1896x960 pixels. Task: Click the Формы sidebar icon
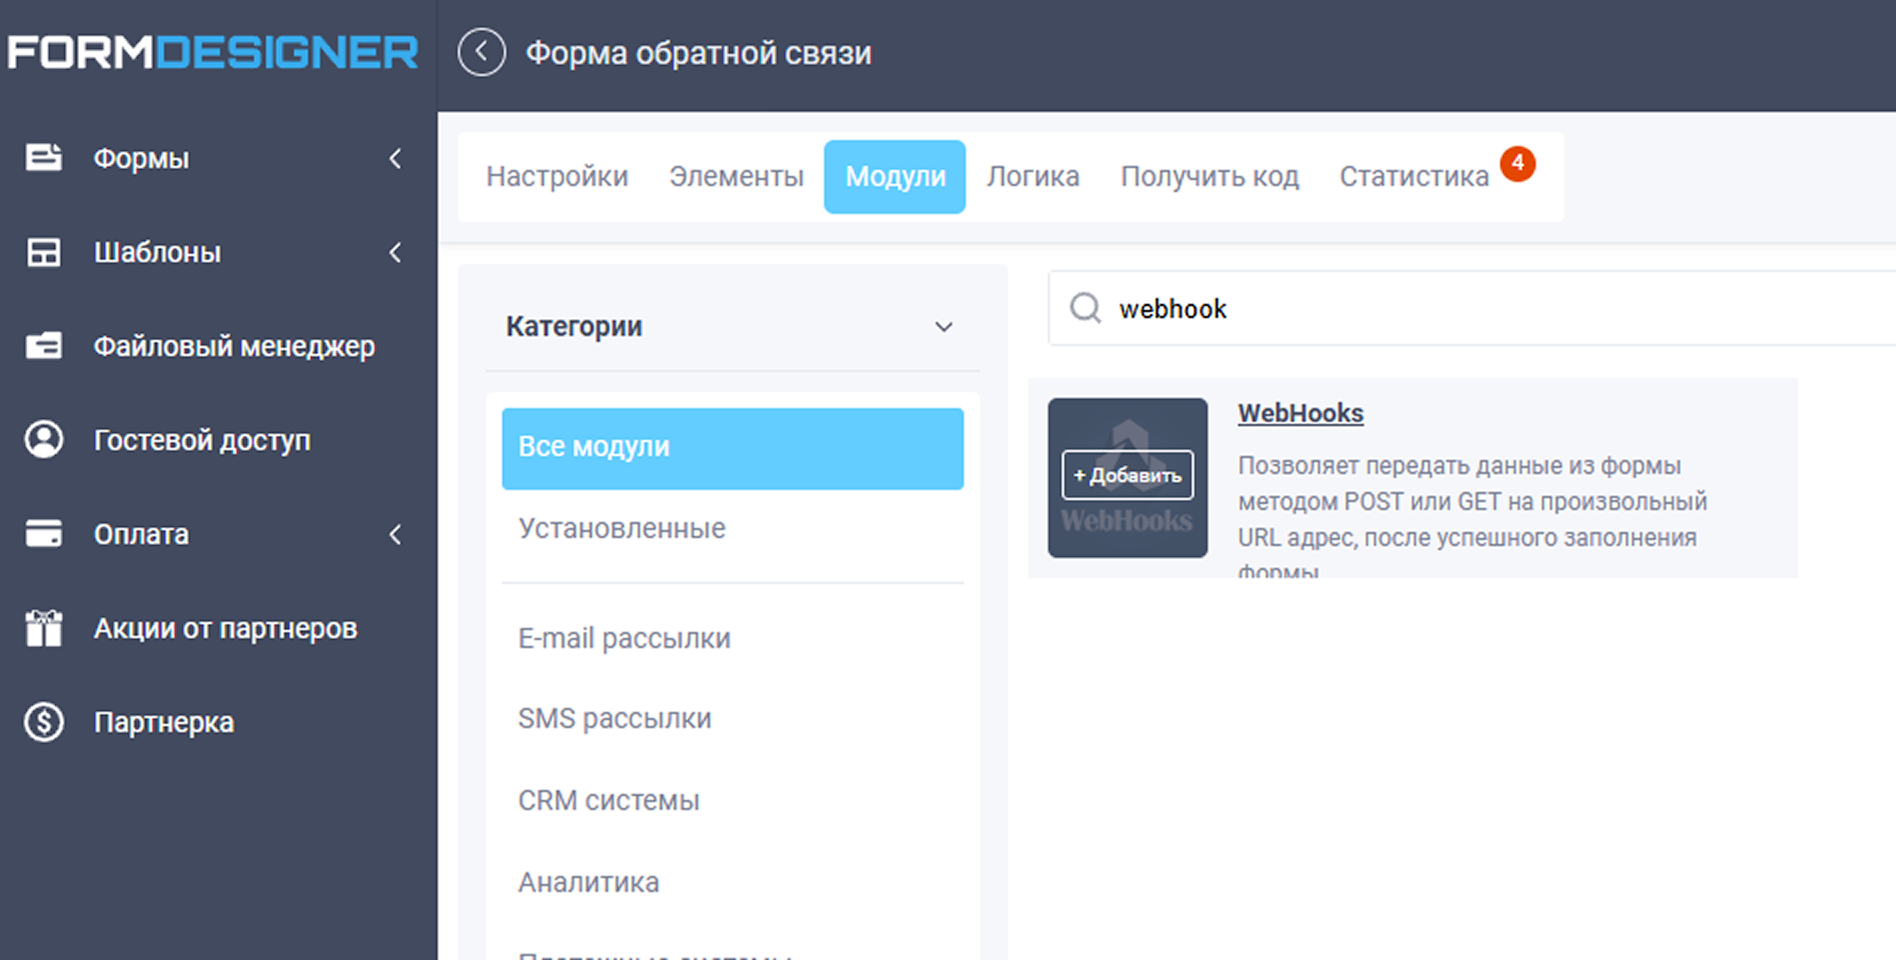tap(42, 157)
